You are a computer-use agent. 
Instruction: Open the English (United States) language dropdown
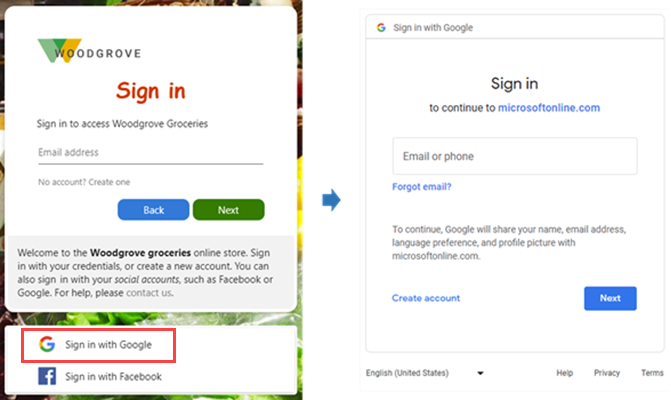tap(480, 373)
